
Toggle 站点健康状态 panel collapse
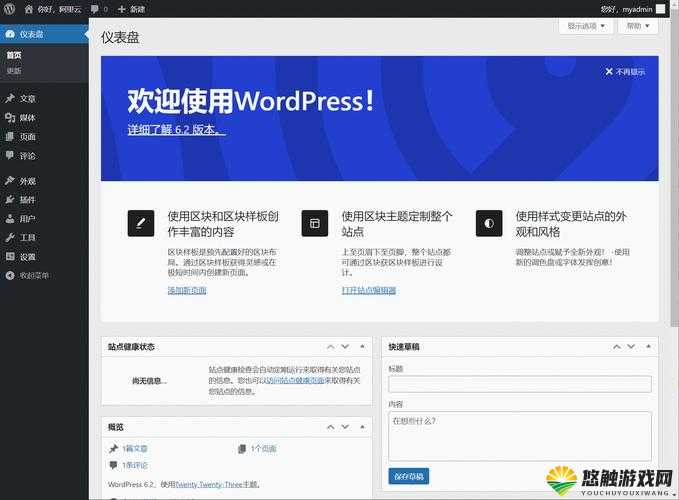(x=362, y=346)
